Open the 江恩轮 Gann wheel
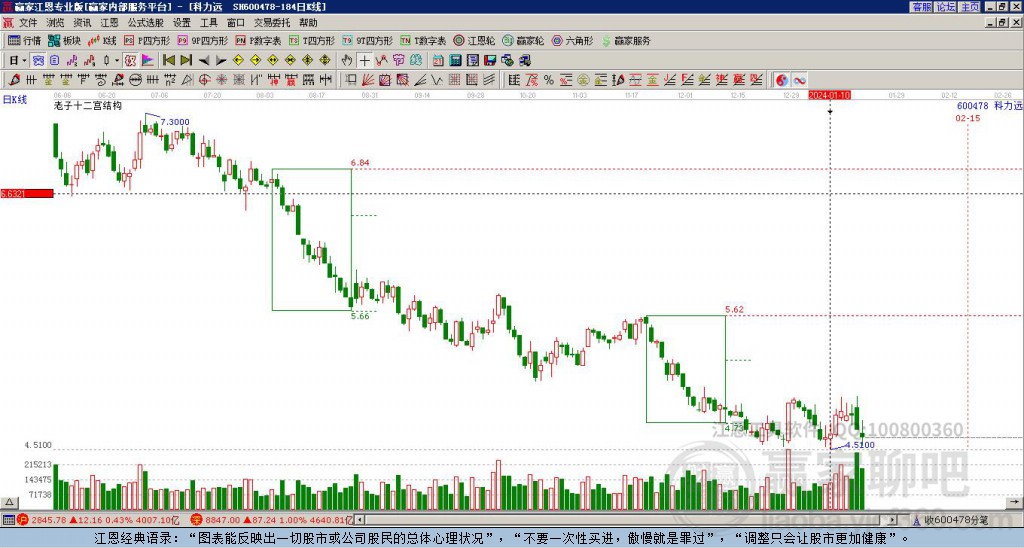The image size is (1024, 548). (474, 40)
